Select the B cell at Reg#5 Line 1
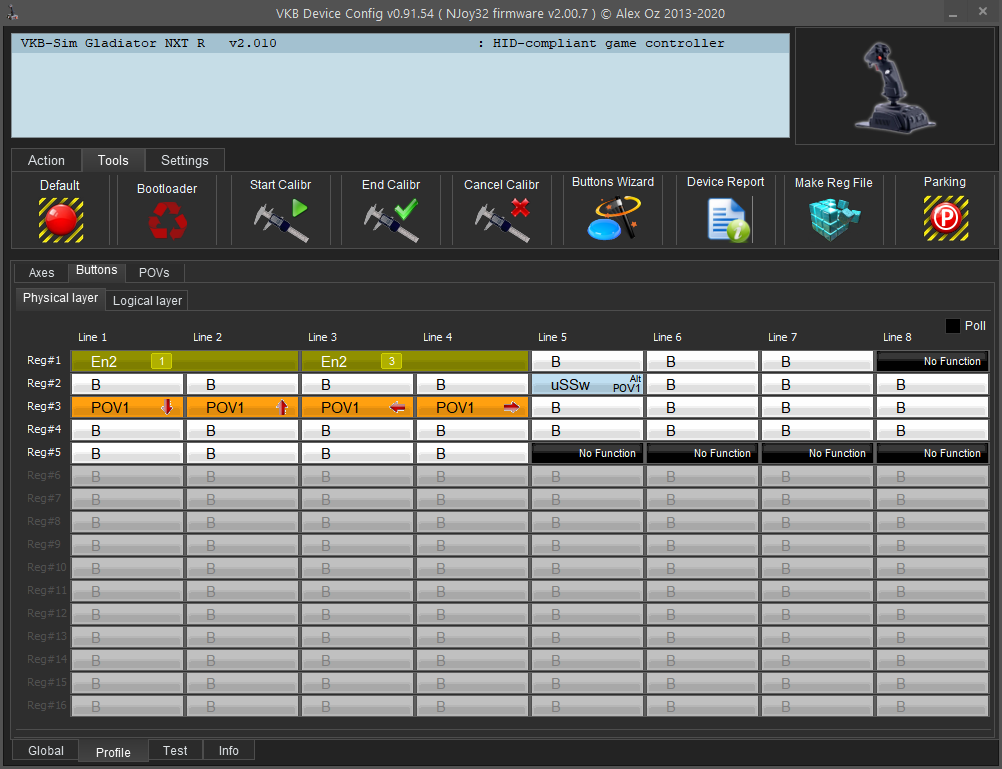Image resolution: width=1002 pixels, height=769 pixels. 128,453
